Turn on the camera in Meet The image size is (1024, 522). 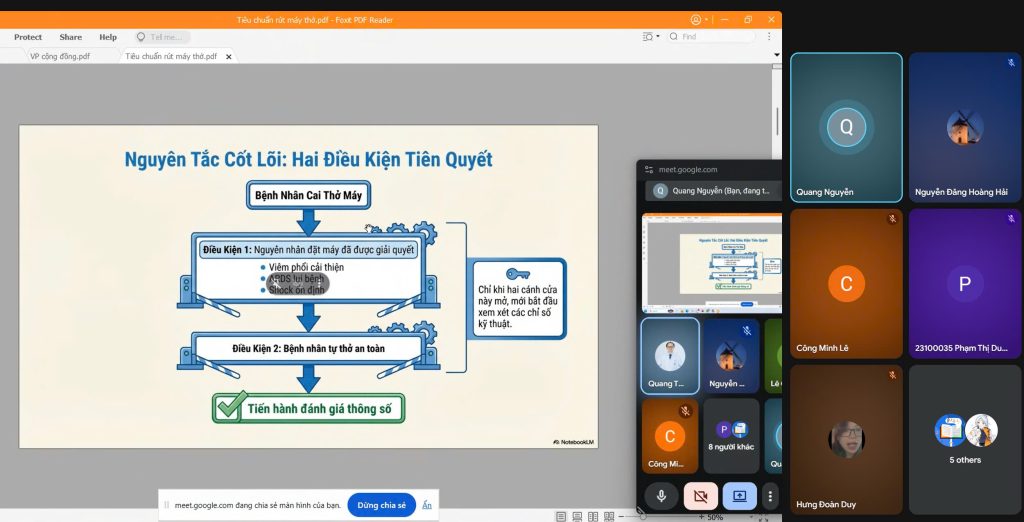coord(700,495)
